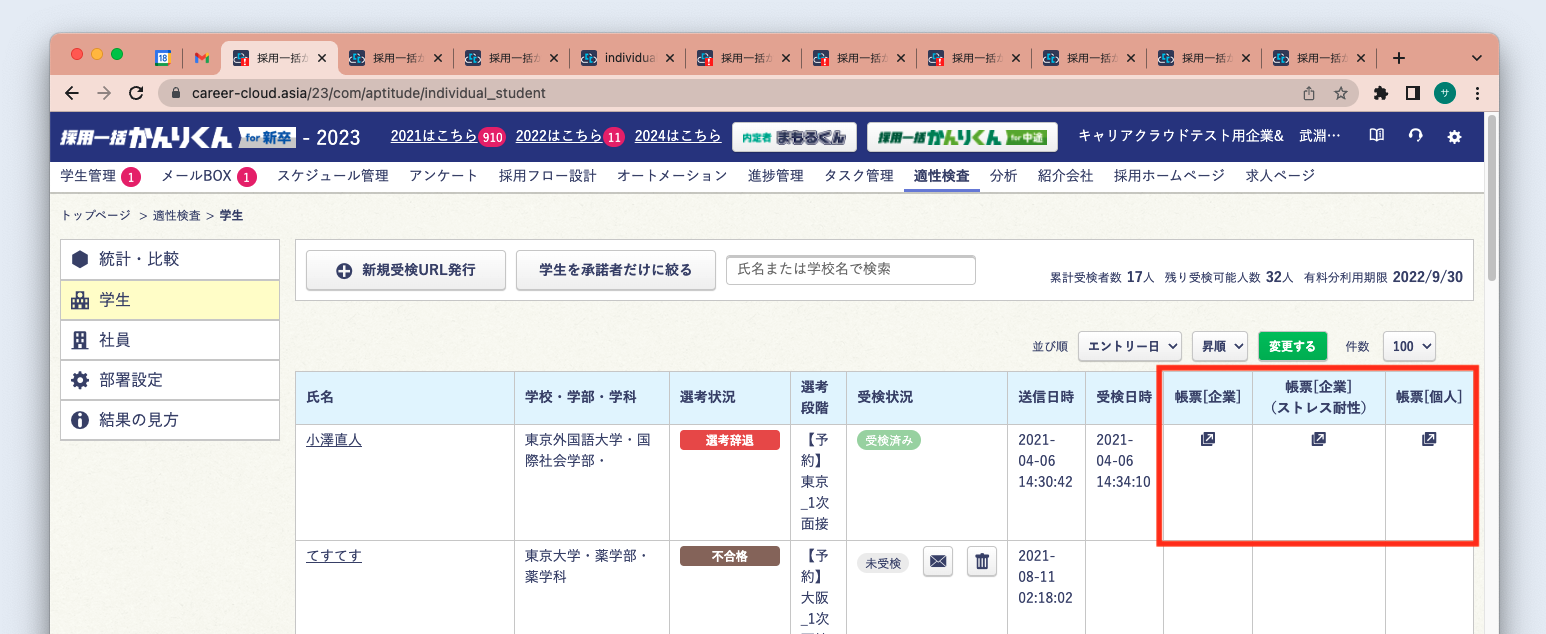
Task: Open the 分析 menu item
Action: point(1003,174)
